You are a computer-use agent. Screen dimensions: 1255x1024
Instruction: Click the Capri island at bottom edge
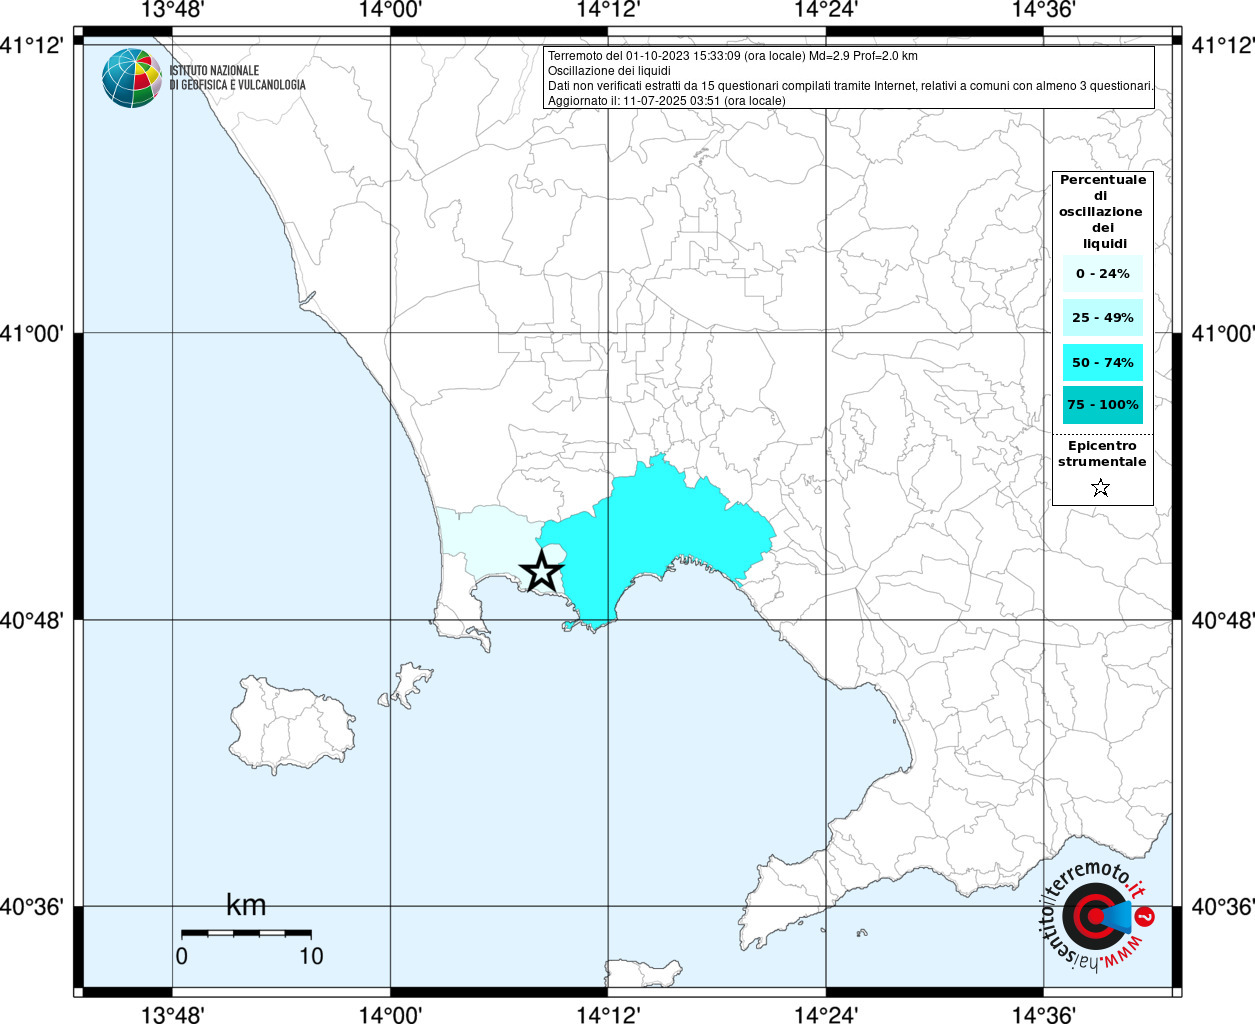[x=645, y=972]
